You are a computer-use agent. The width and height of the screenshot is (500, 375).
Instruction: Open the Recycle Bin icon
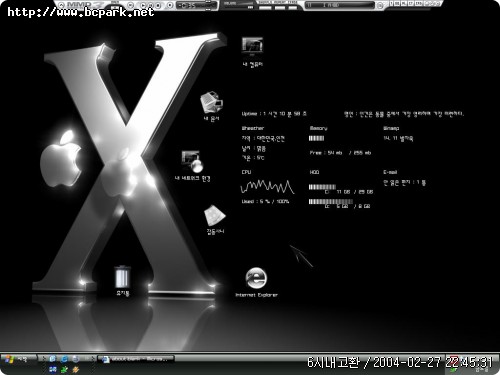tap(122, 281)
